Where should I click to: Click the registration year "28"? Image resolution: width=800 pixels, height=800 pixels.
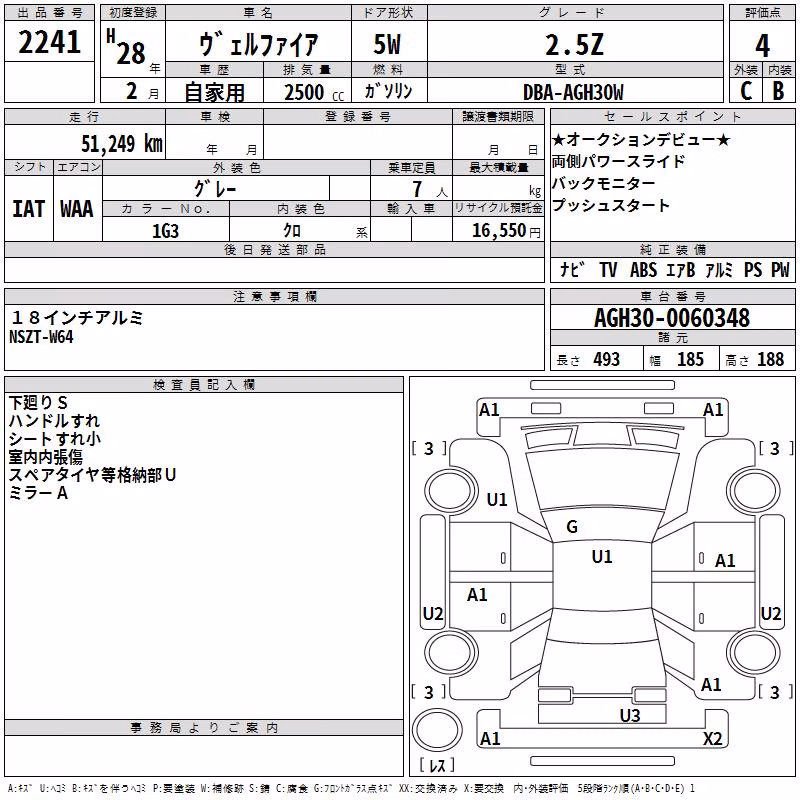tap(131, 54)
